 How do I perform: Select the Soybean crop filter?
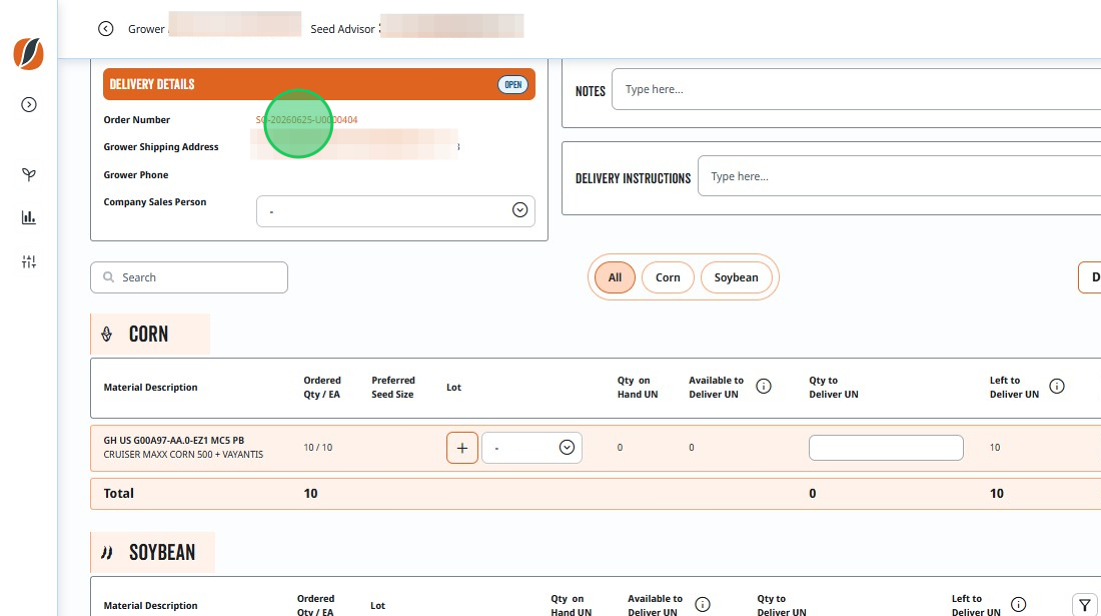(x=736, y=277)
